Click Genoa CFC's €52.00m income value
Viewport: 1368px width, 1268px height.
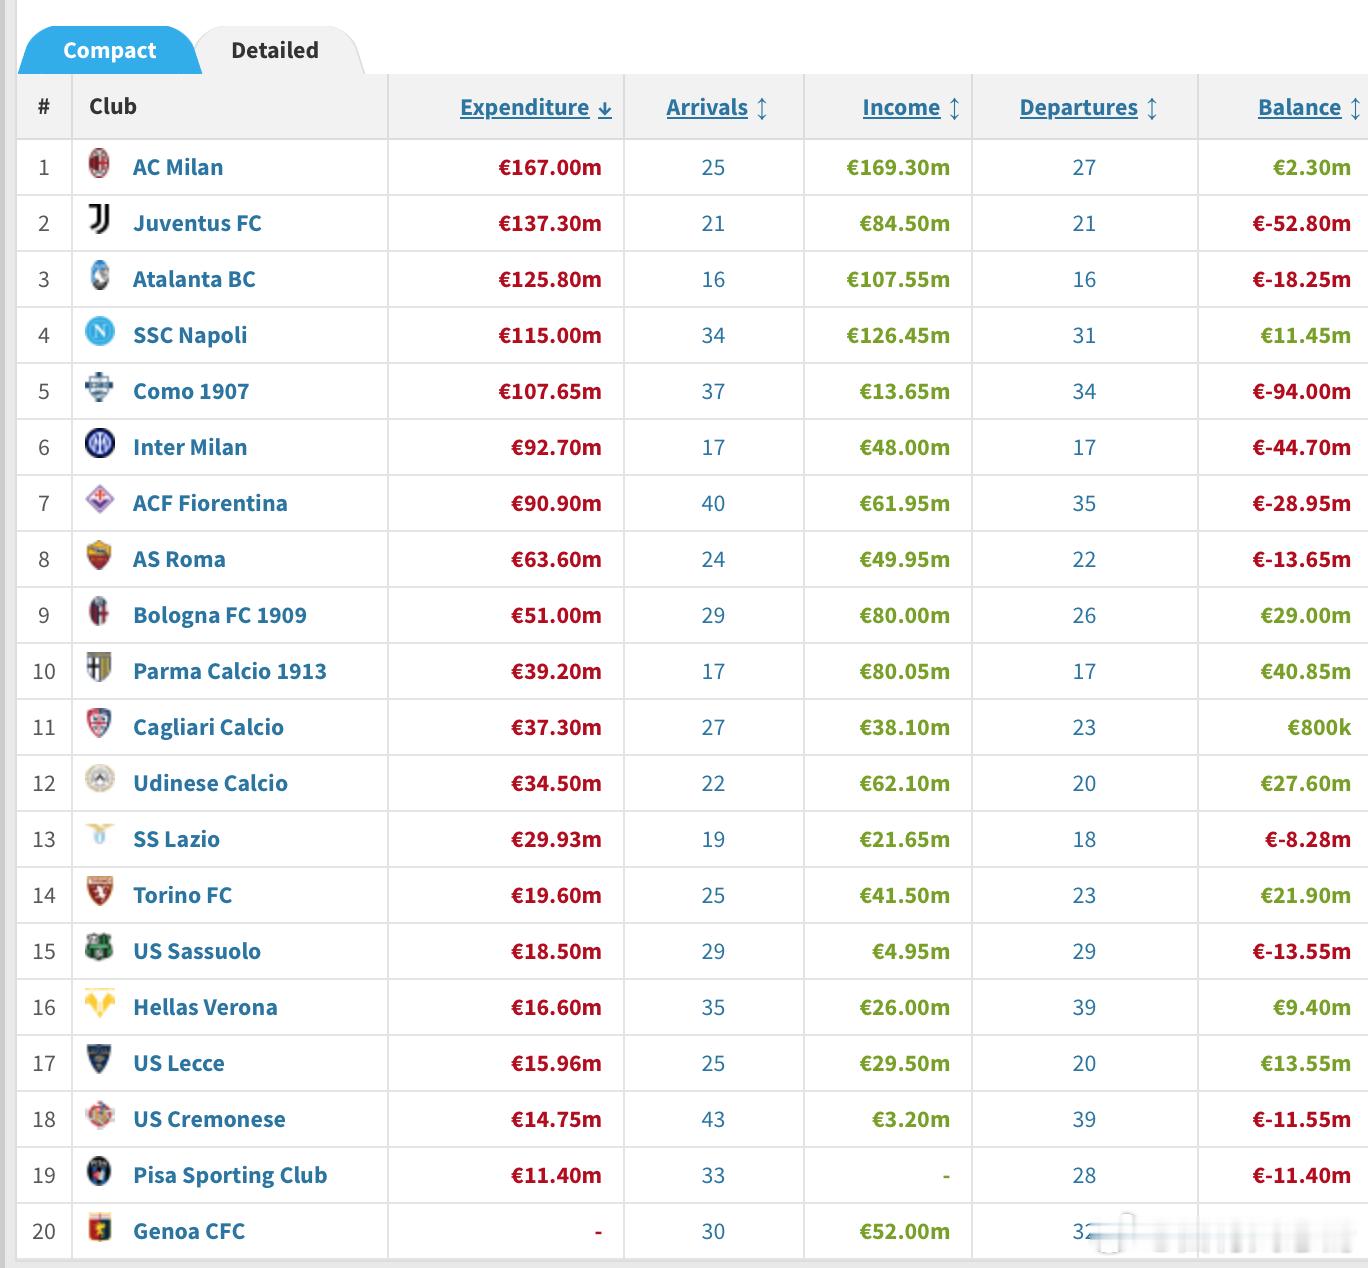coord(905,1231)
